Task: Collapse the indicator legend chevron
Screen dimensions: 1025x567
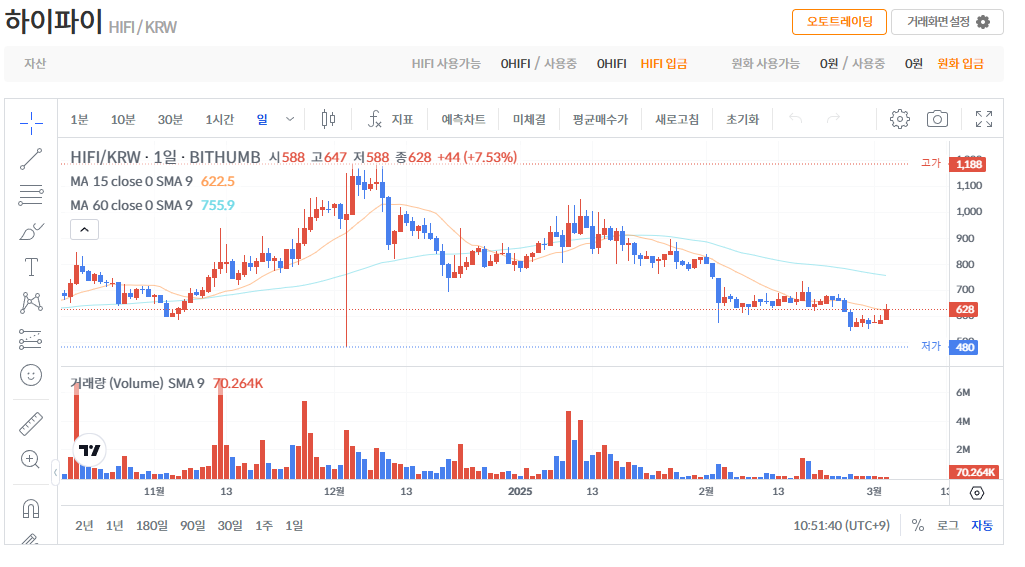Action: pos(84,230)
